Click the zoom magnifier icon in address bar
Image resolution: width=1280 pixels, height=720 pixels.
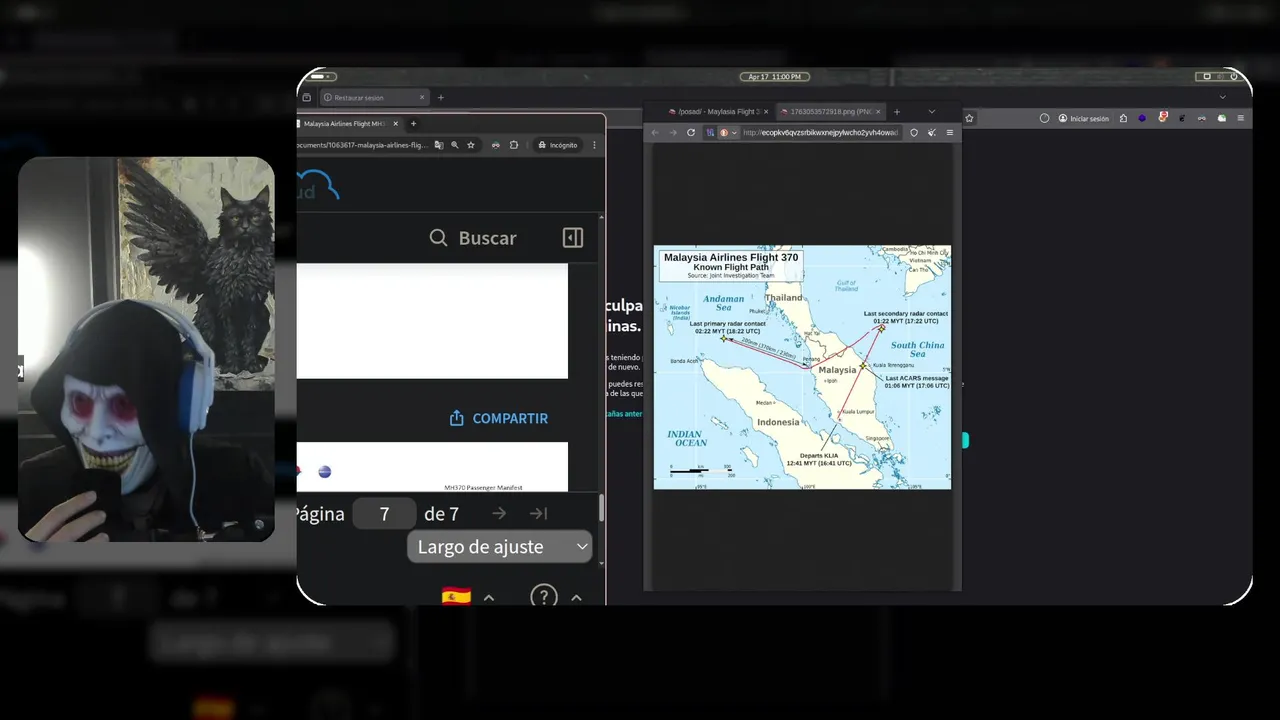pos(455,145)
